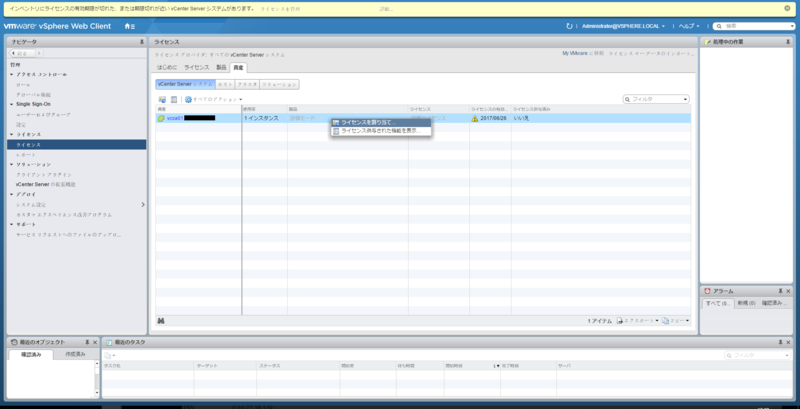Select the クラスタ toggle button
Screen dimensions: 800x409
[247, 85]
